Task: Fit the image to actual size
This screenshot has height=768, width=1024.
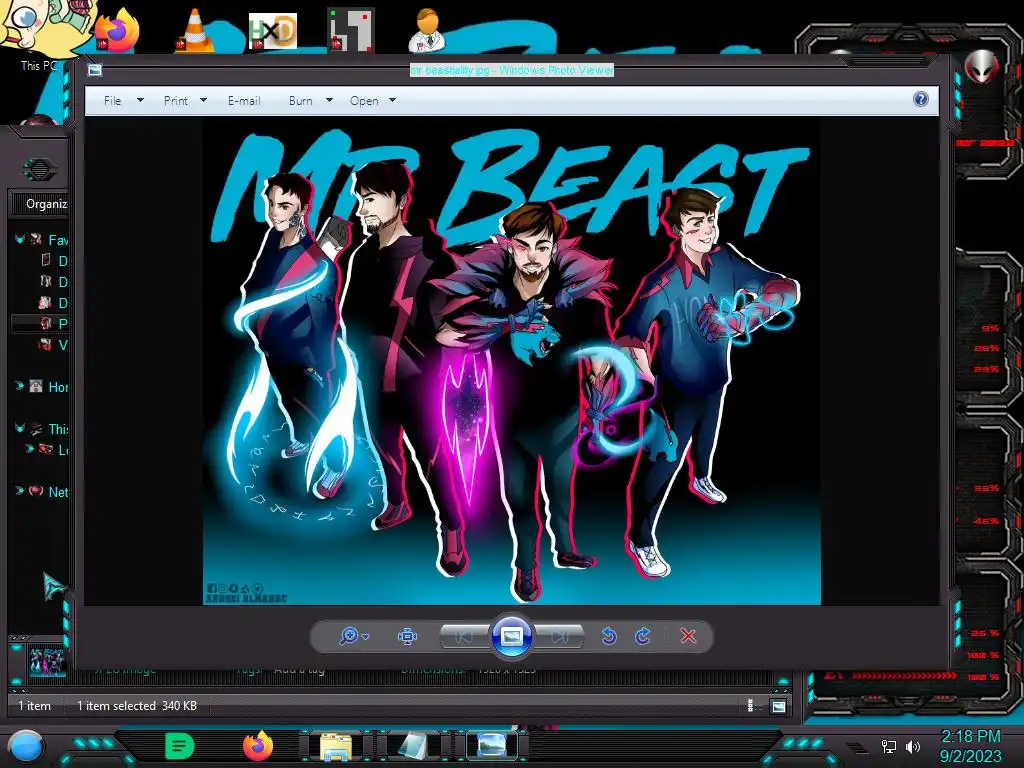Action: (x=408, y=636)
